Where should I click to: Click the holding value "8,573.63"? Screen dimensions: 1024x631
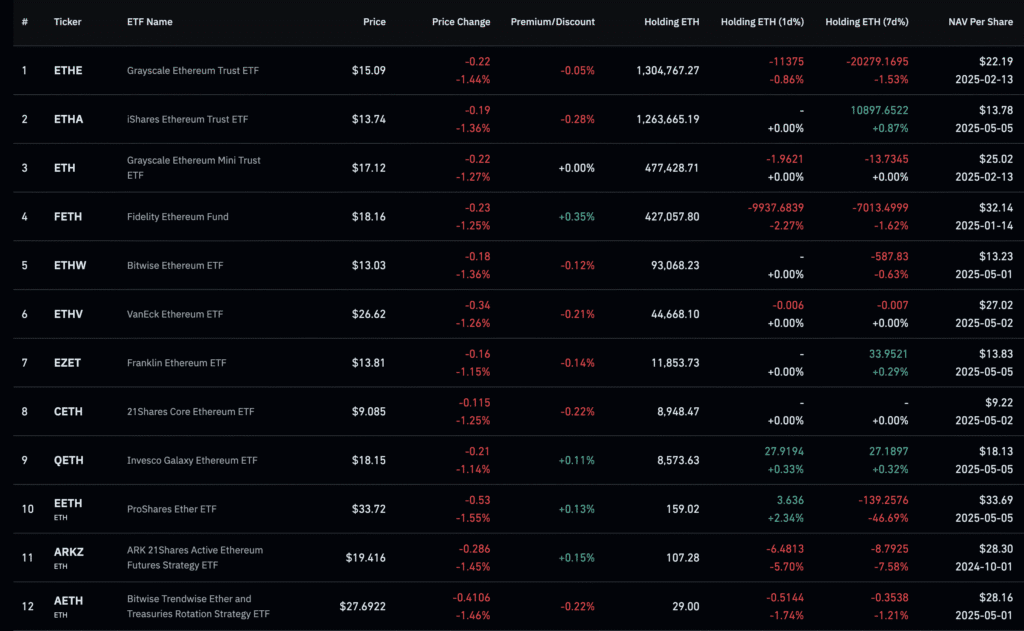pos(678,461)
